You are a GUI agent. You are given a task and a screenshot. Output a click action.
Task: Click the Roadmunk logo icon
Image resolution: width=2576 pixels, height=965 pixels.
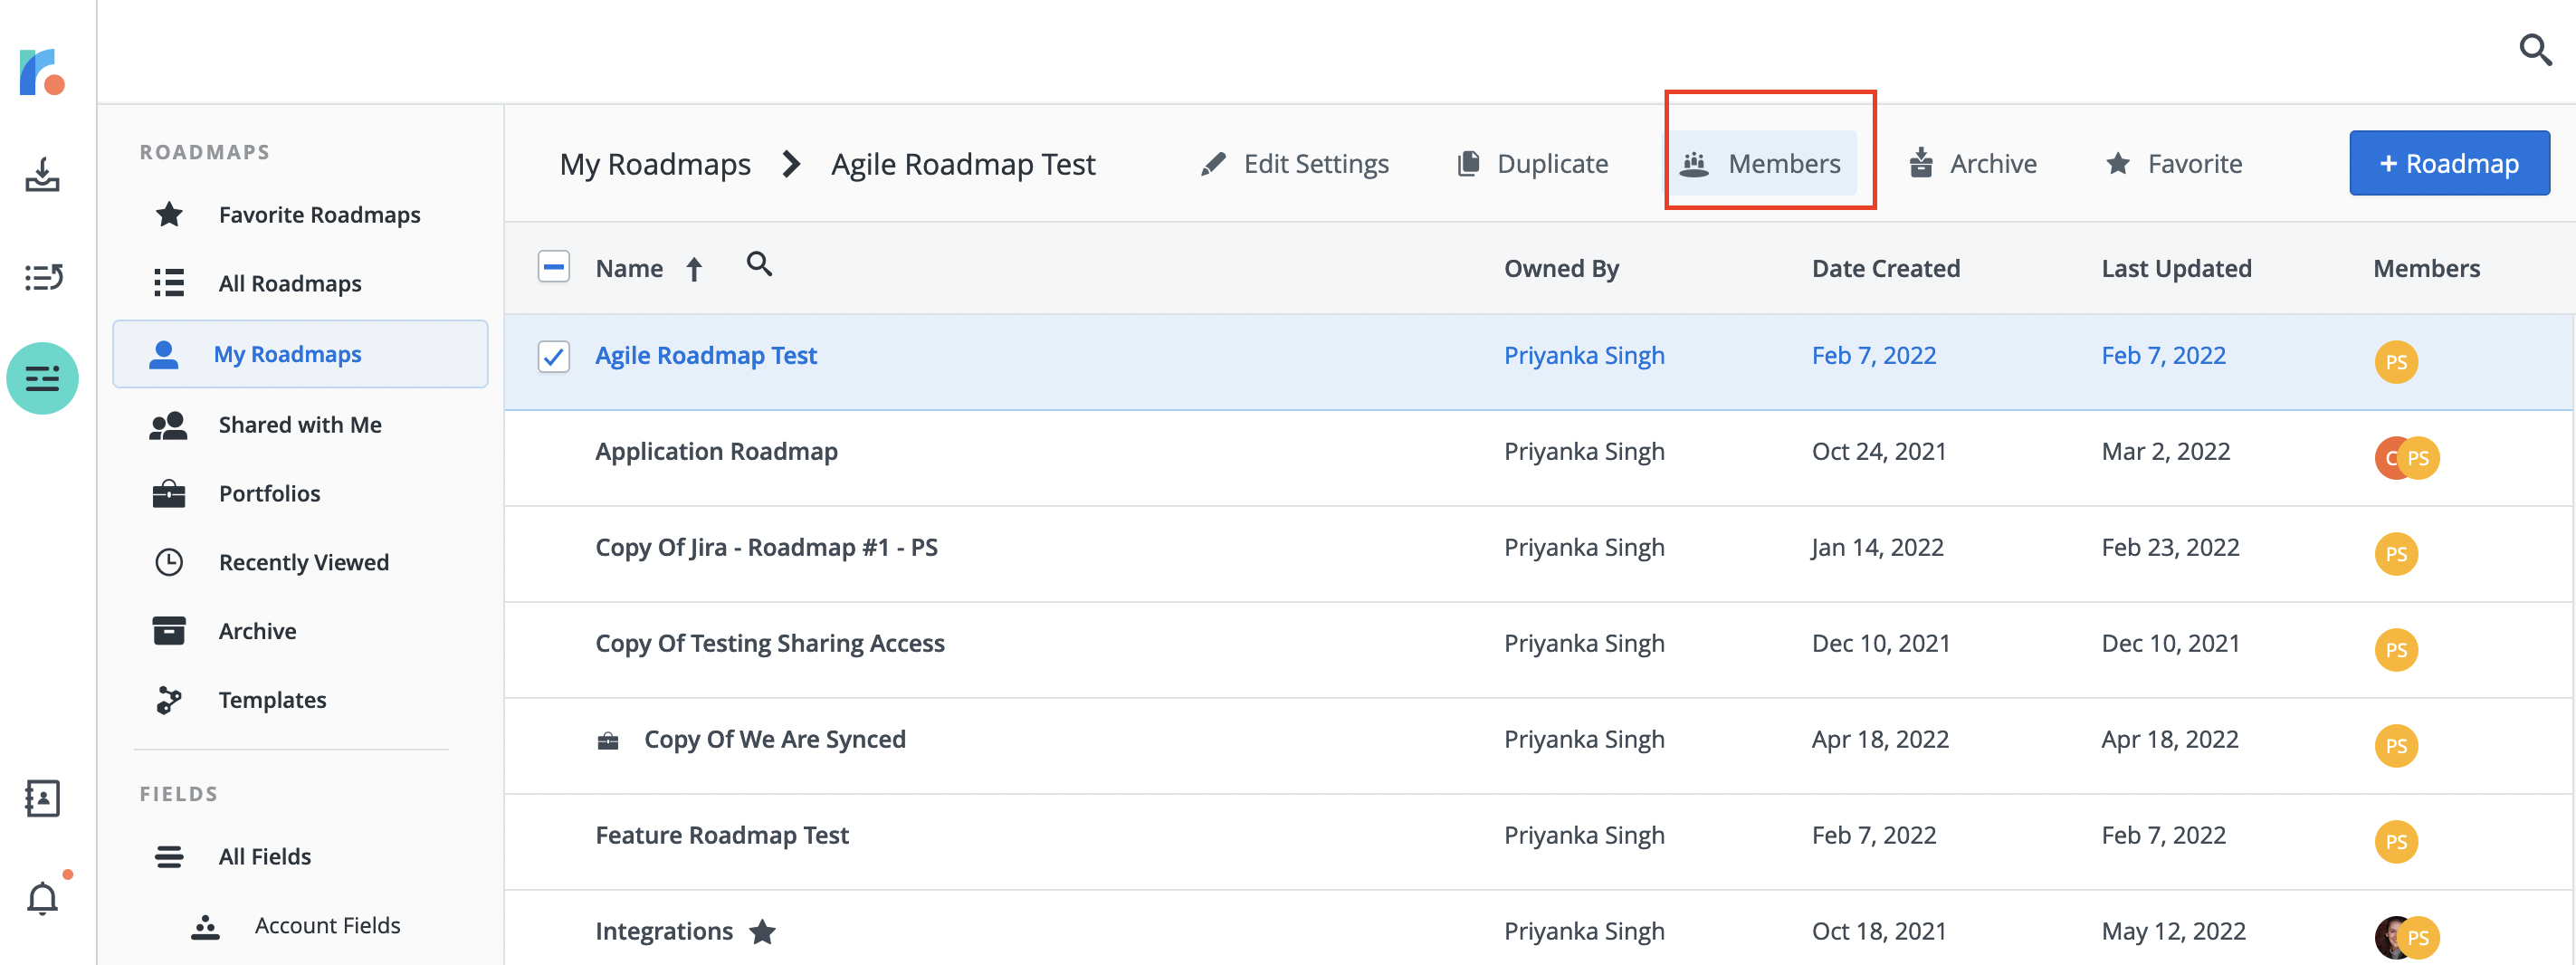tap(42, 72)
